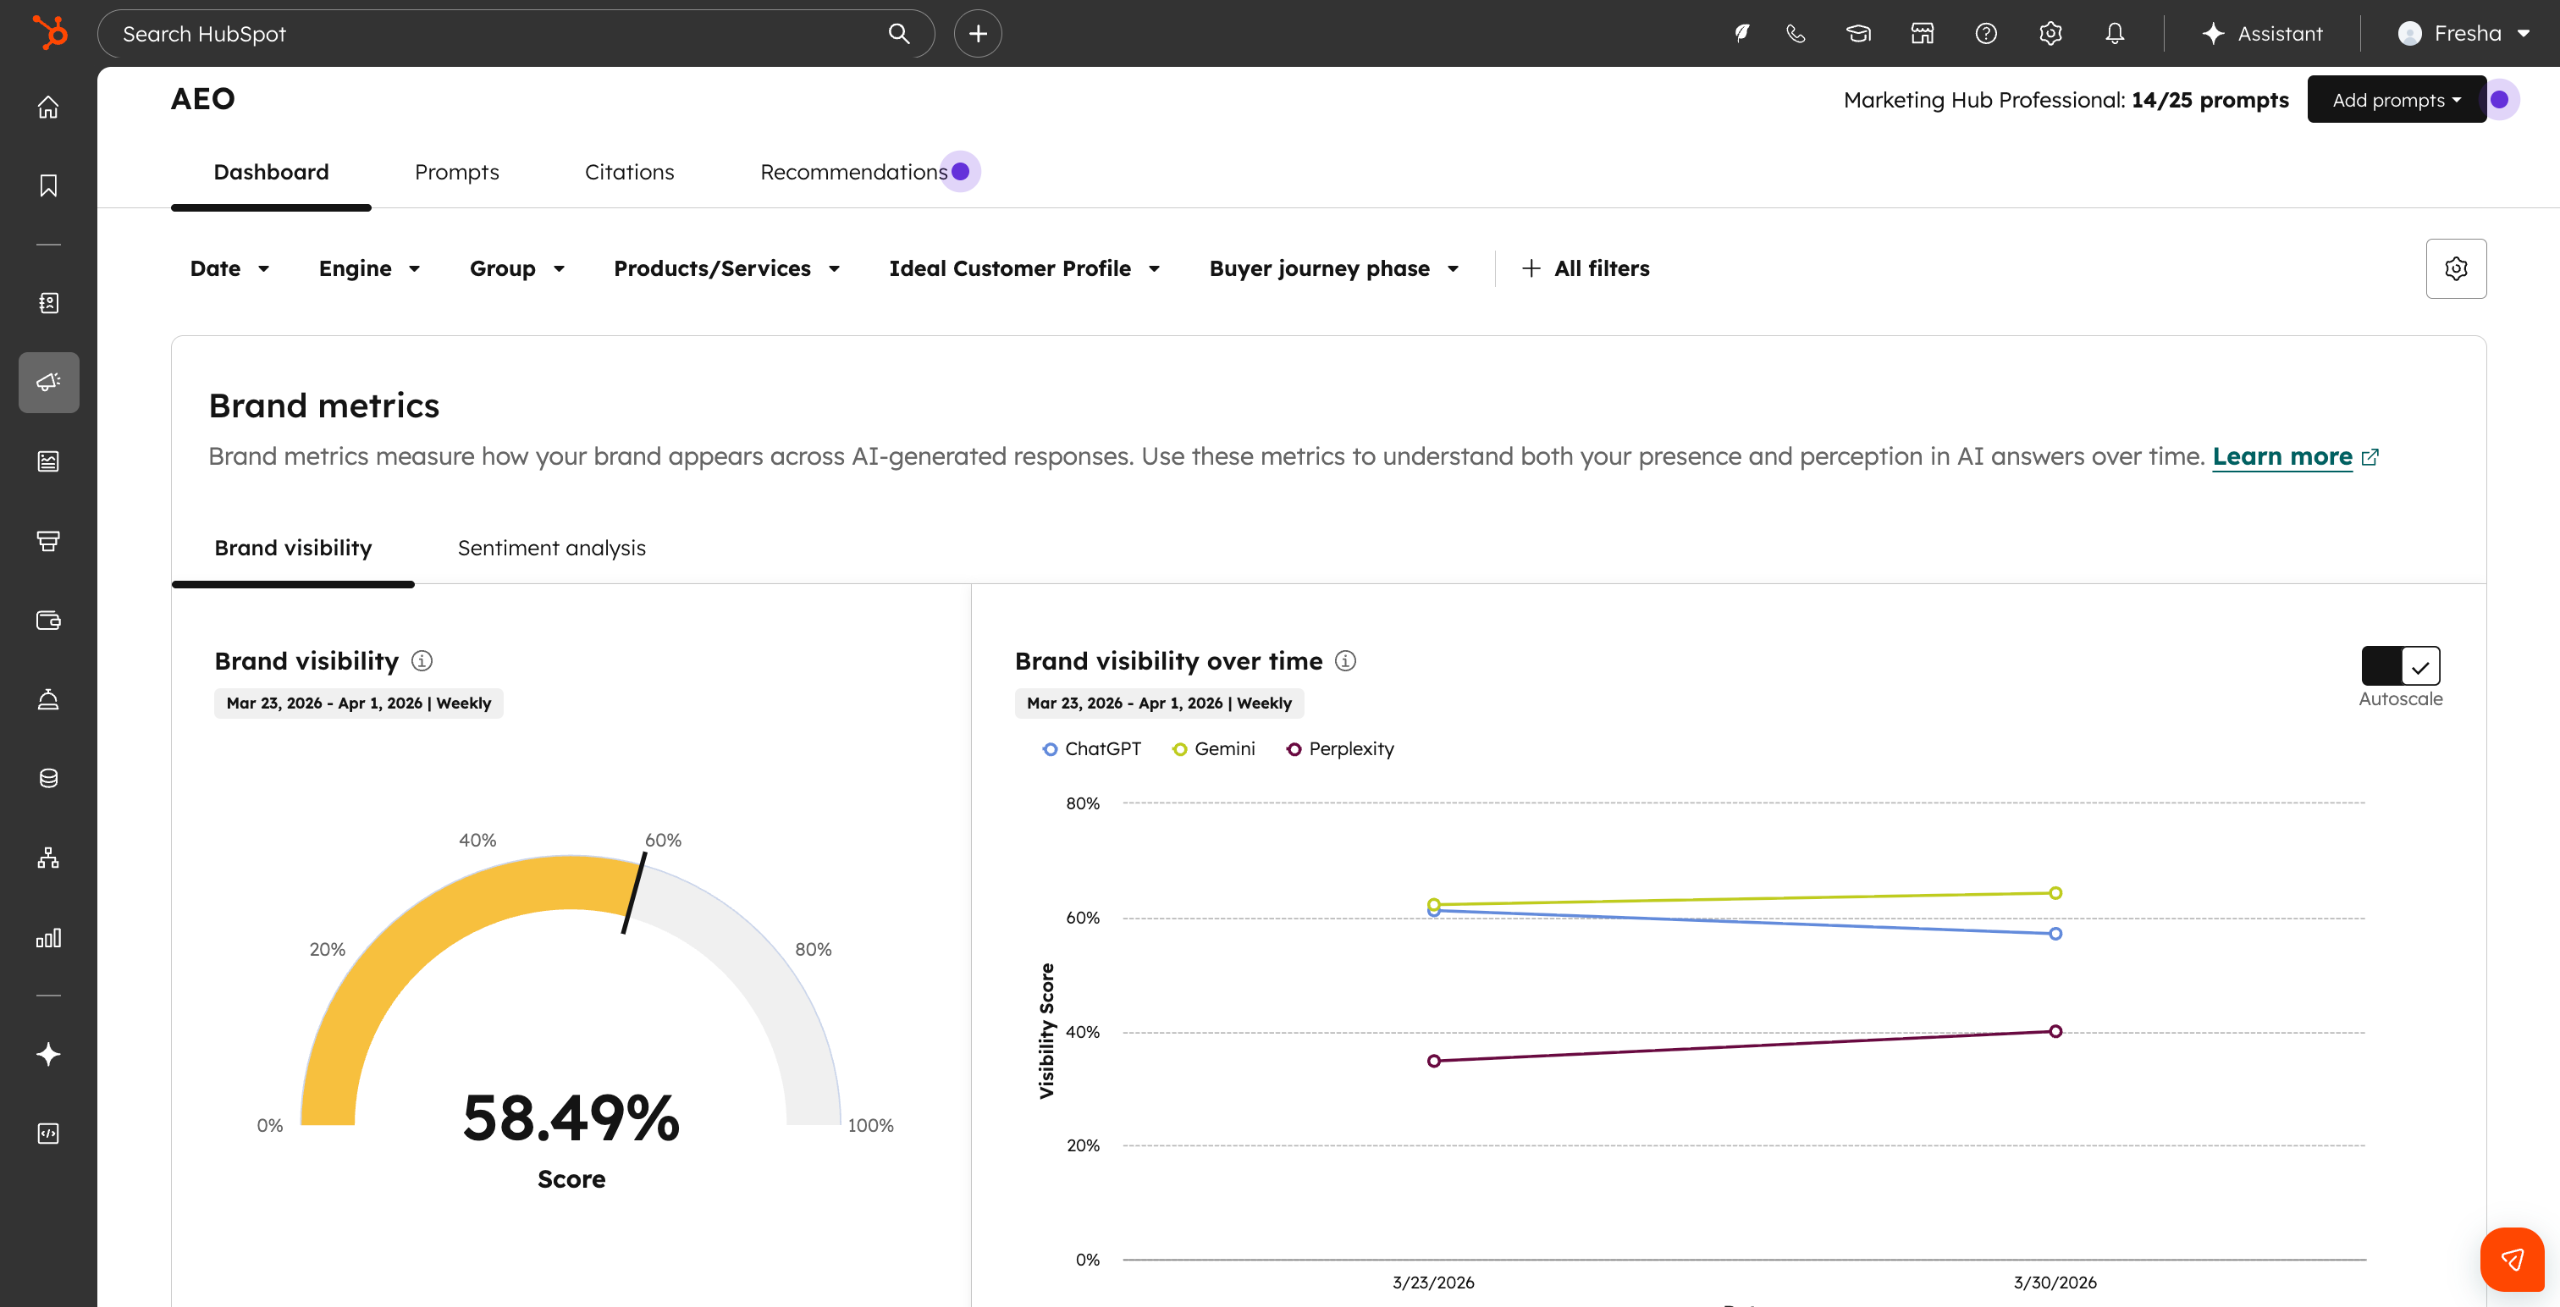Switch to the Citations tab

pos(629,172)
